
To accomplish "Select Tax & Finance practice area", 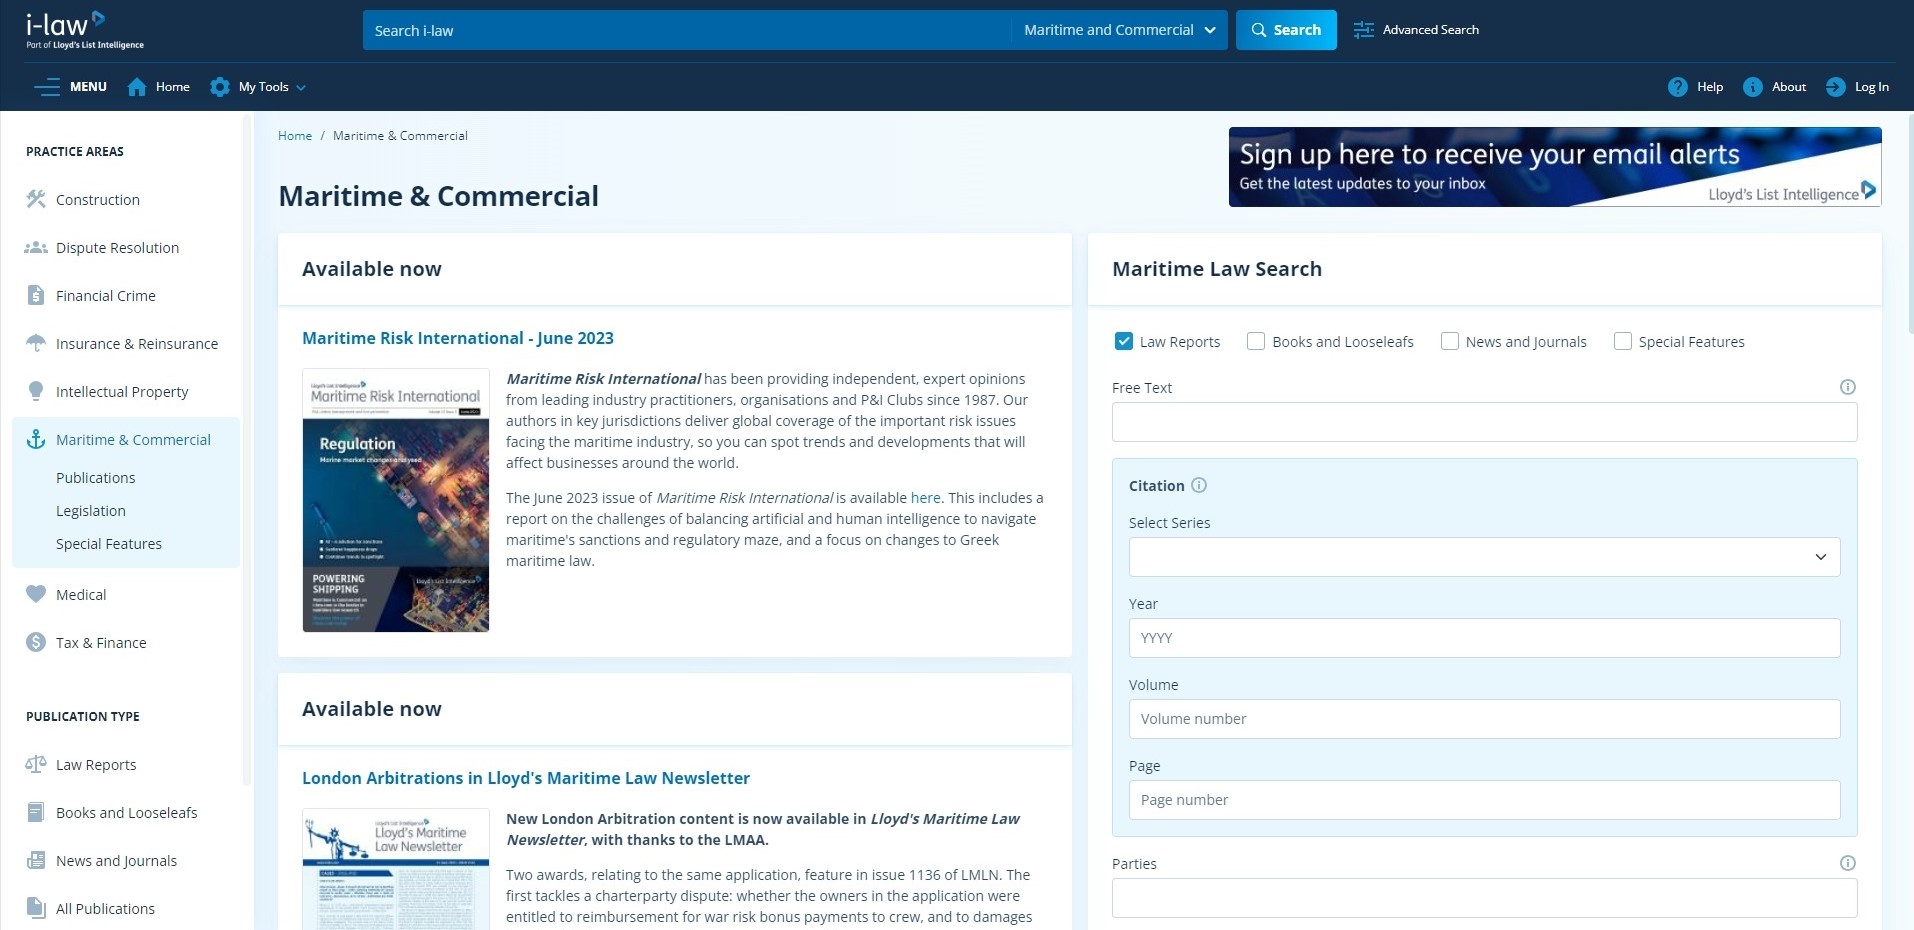I will coord(101,643).
